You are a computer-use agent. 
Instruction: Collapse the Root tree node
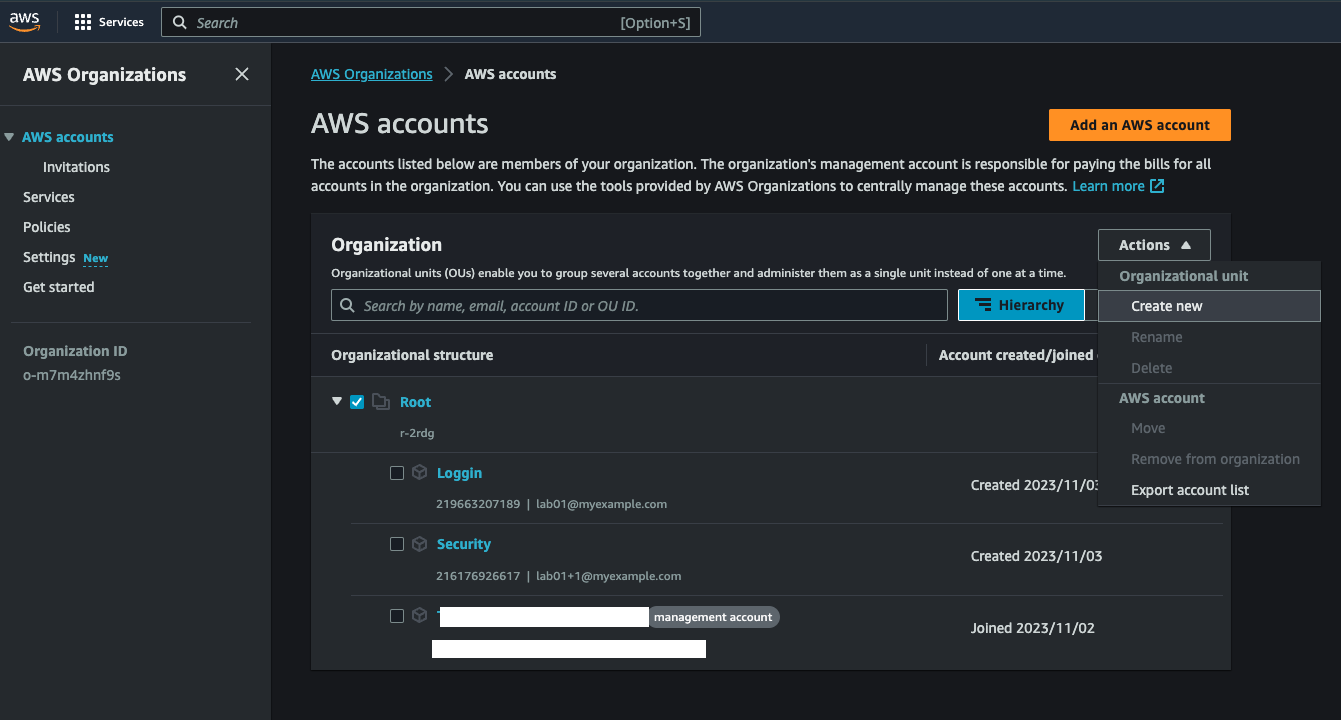click(x=337, y=402)
